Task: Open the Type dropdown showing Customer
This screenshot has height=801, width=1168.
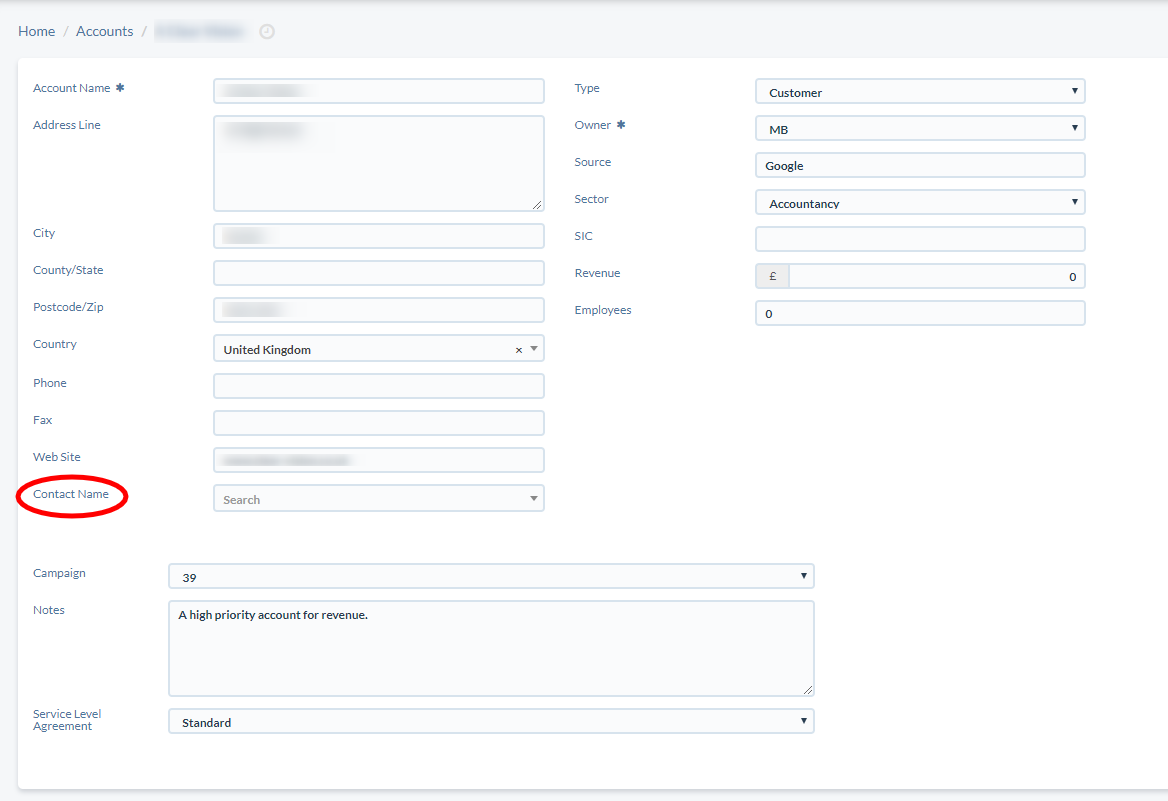Action: click(x=920, y=91)
